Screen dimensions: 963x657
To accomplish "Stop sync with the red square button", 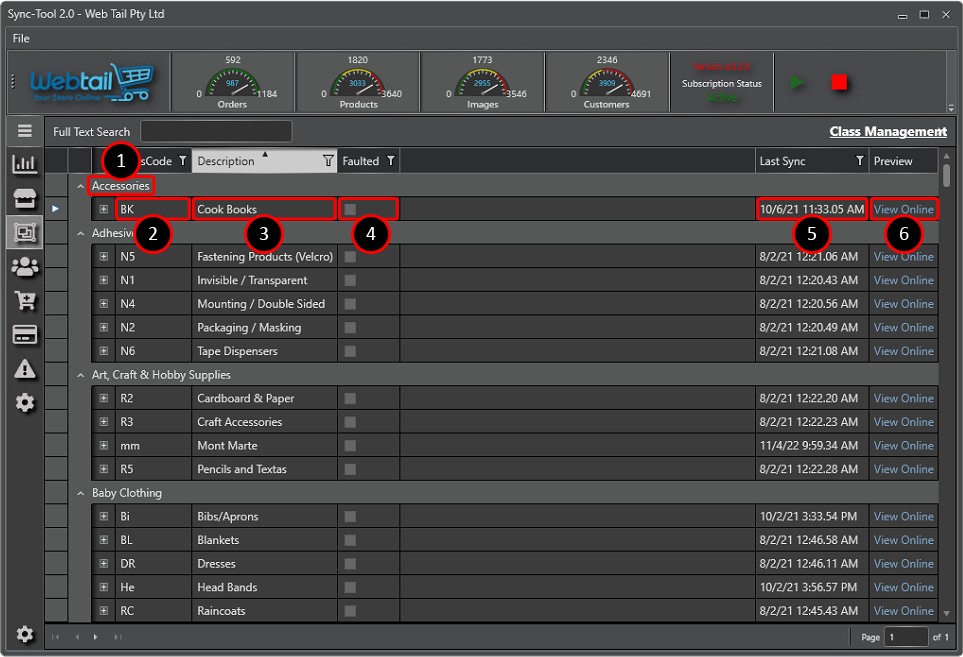I will coord(839,83).
